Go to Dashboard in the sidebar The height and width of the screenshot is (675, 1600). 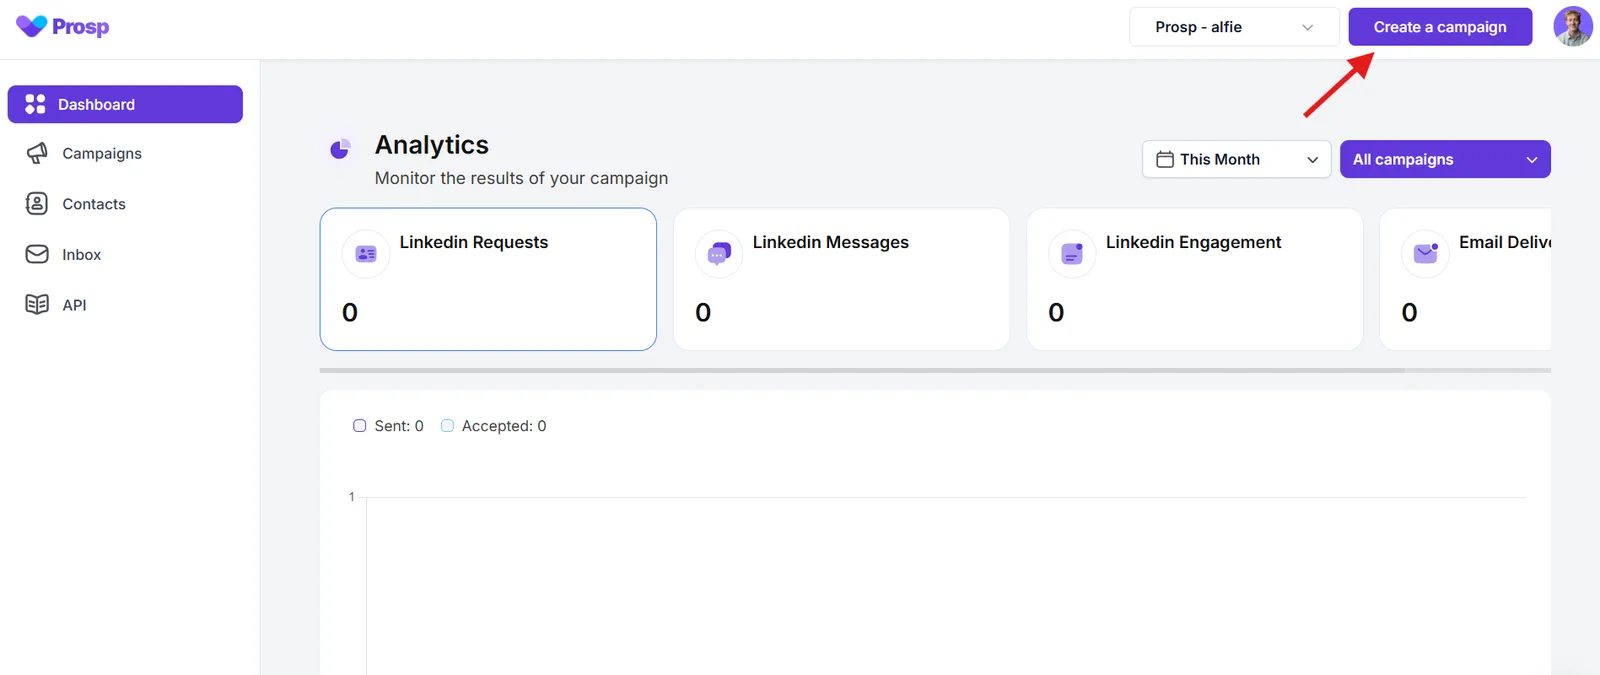[125, 104]
